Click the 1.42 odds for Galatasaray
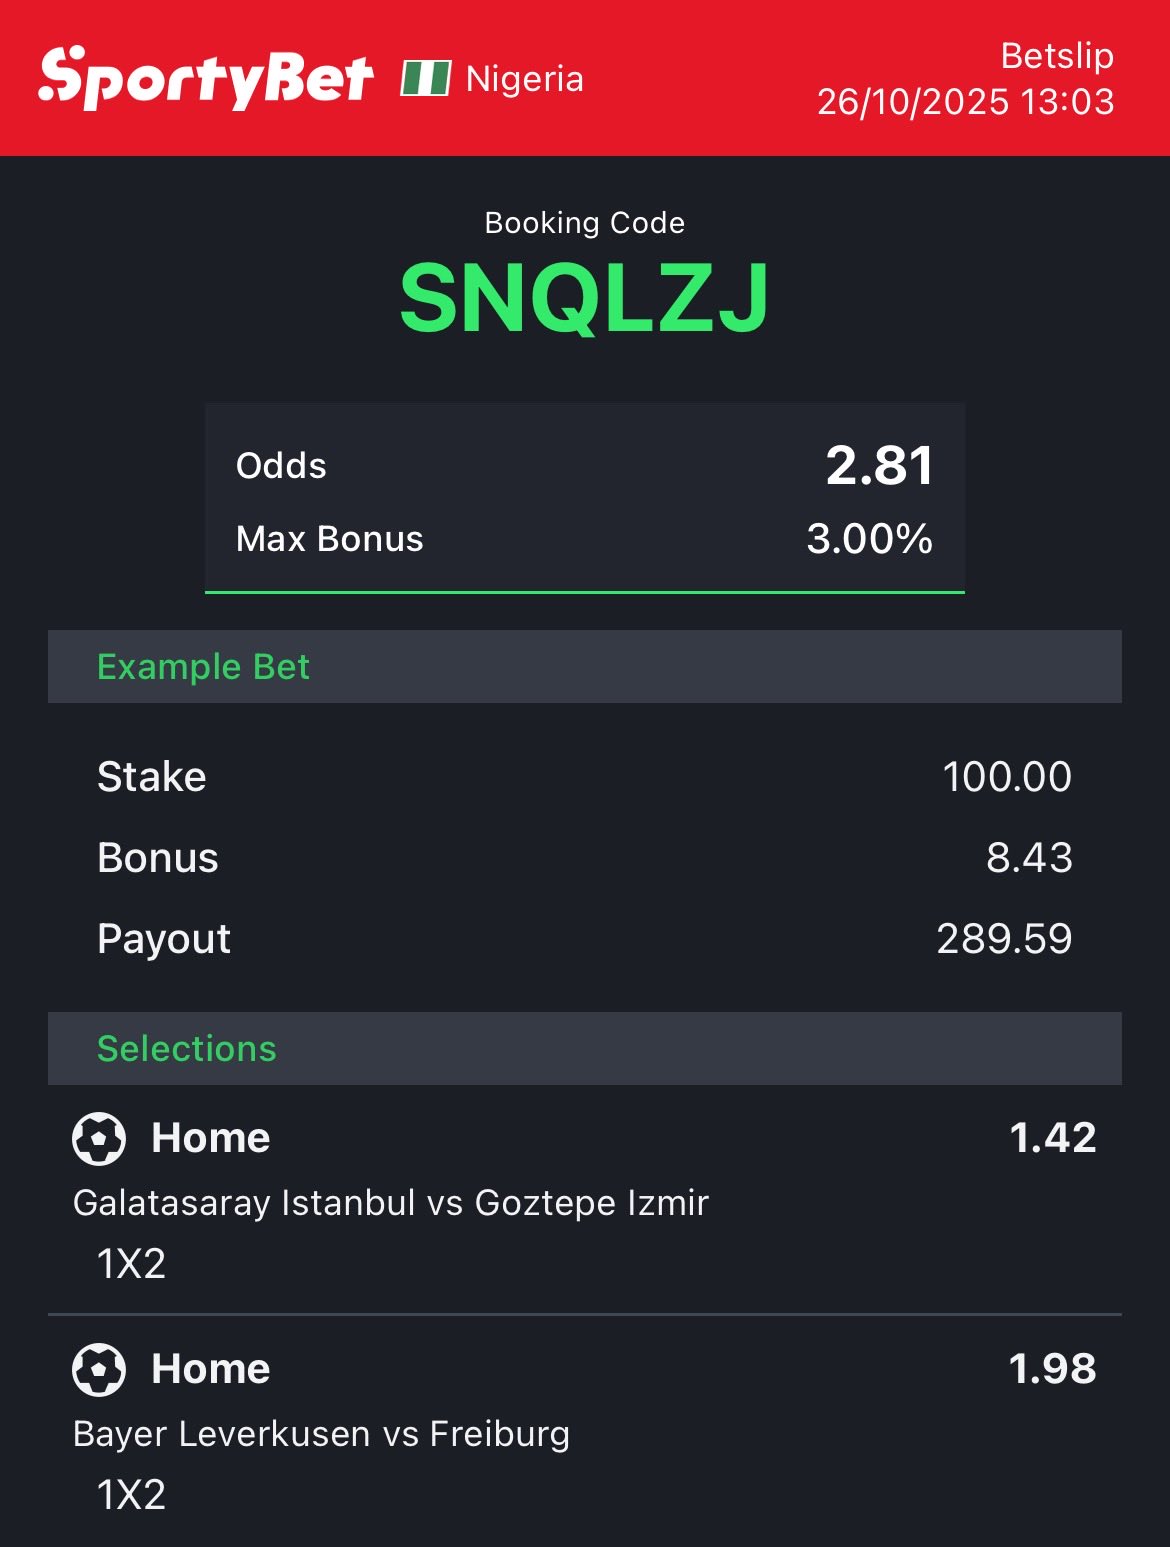 point(1052,1138)
